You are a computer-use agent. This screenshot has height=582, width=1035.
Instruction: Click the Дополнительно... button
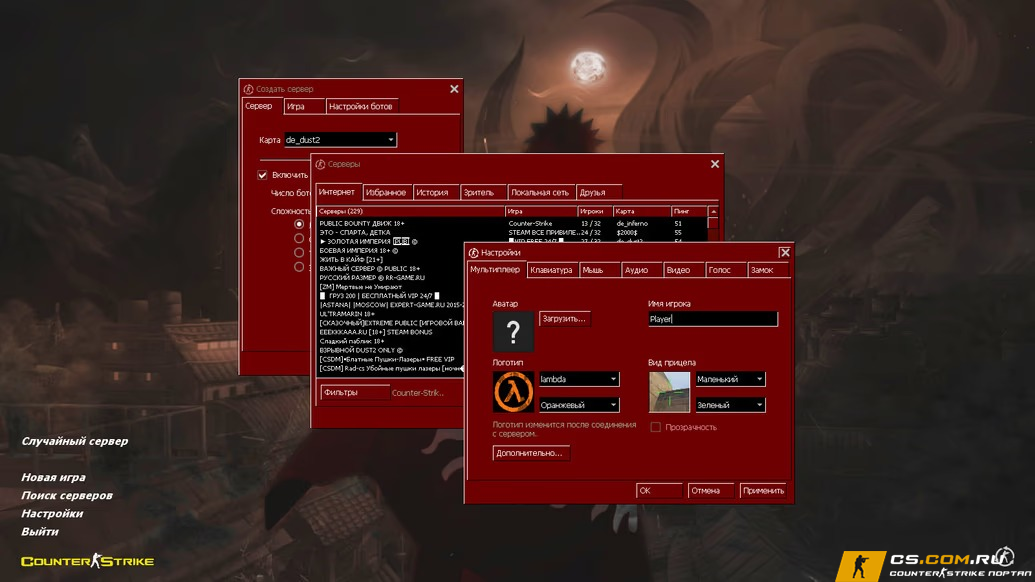pyautogui.click(x=531, y=453)
